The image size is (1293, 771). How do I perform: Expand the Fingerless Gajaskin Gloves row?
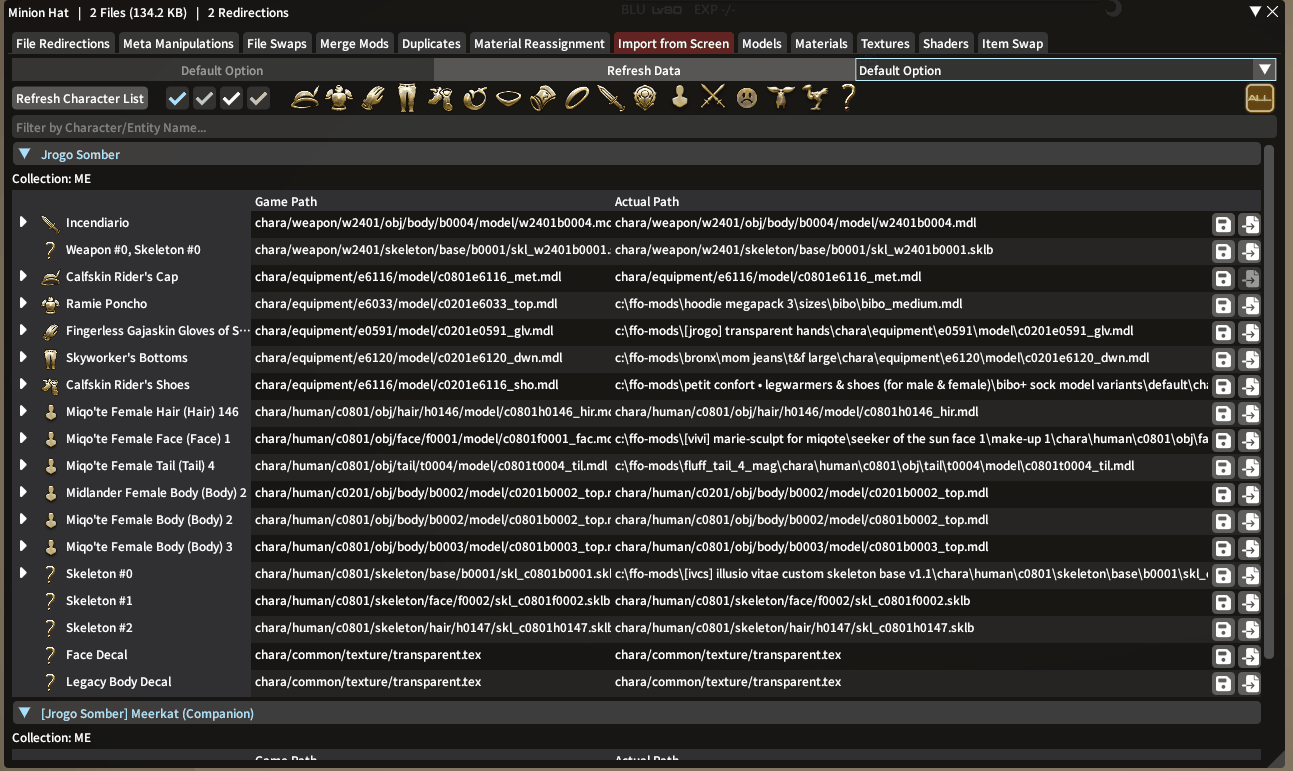[x=23, y=330]
